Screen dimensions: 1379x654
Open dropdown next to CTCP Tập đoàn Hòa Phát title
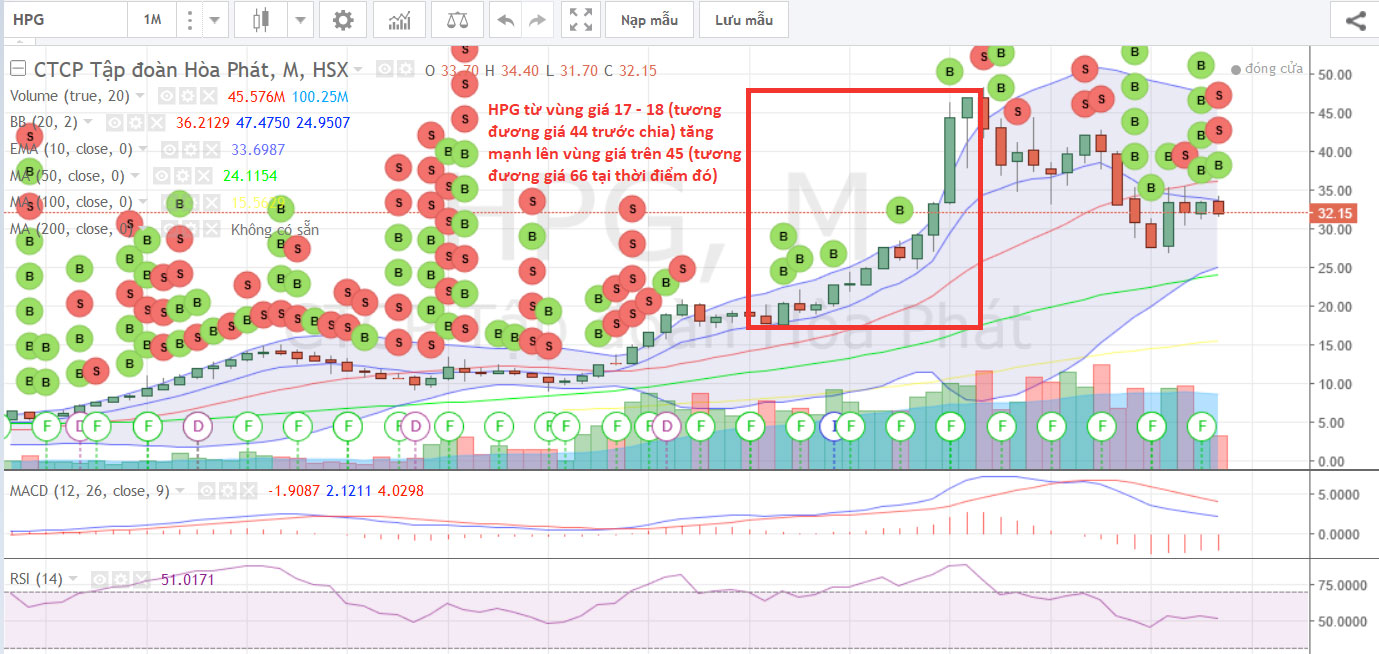click(x=358, y=69)
